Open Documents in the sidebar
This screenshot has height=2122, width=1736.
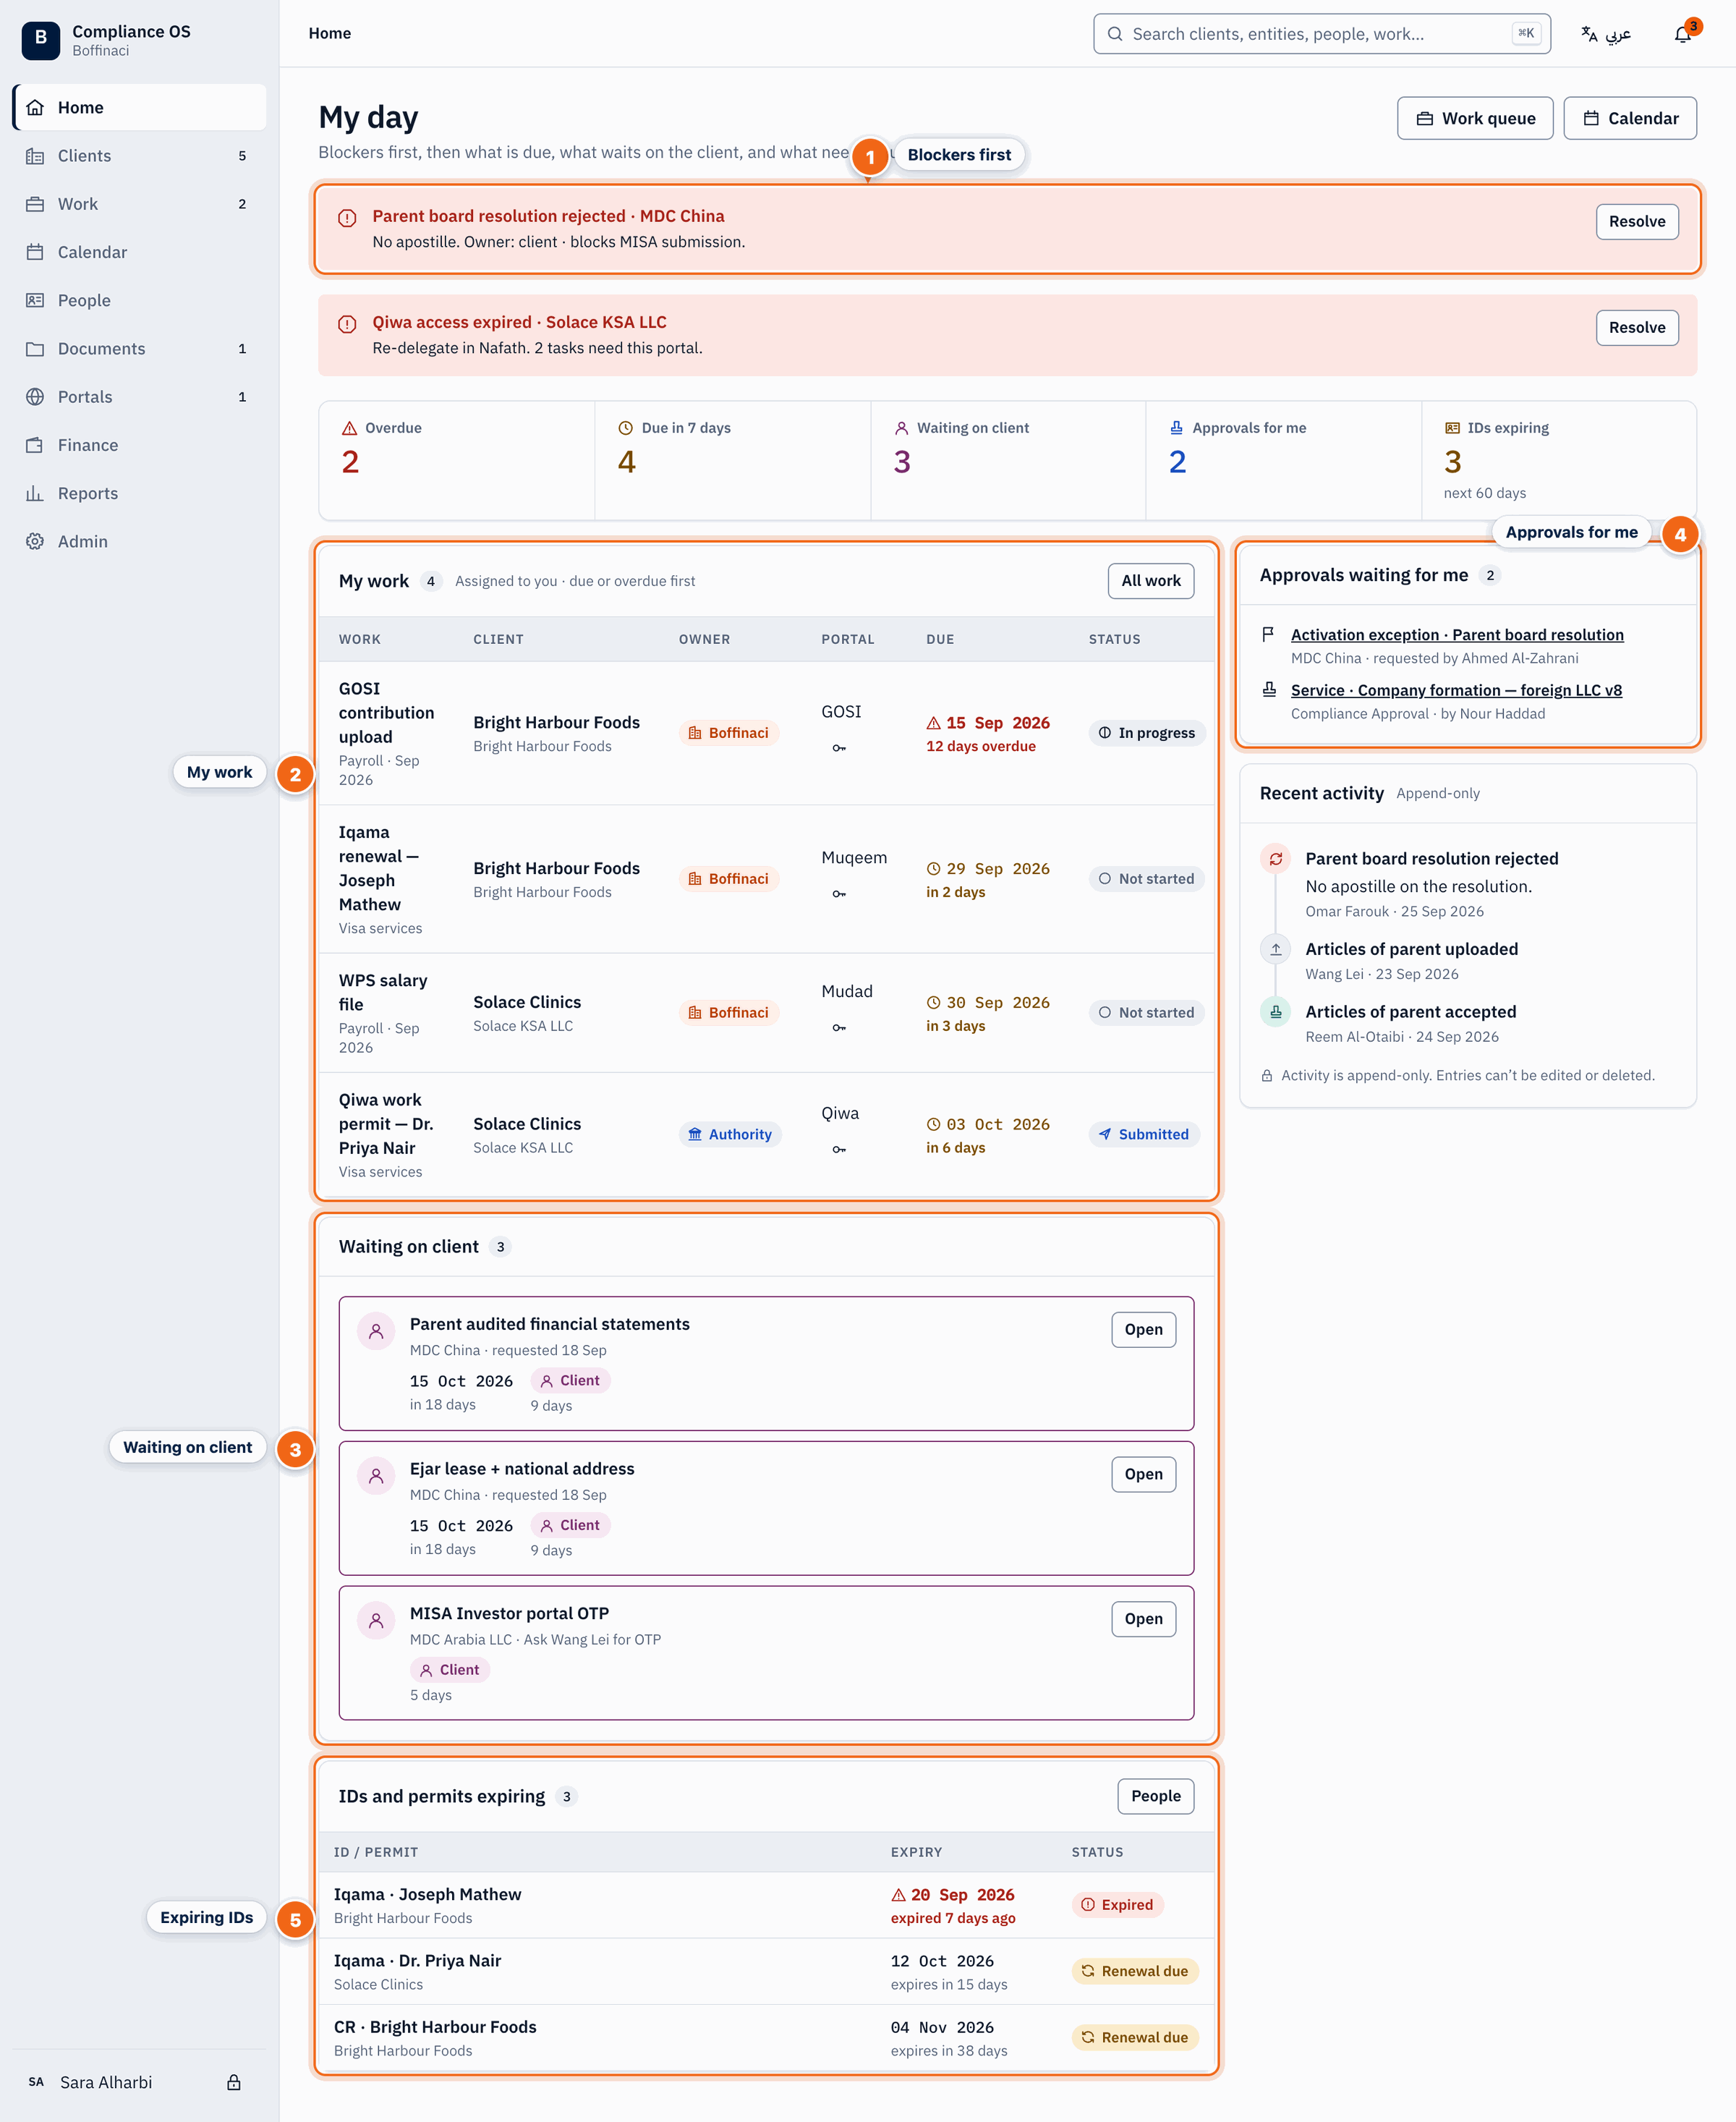click(x=140, y=348)
